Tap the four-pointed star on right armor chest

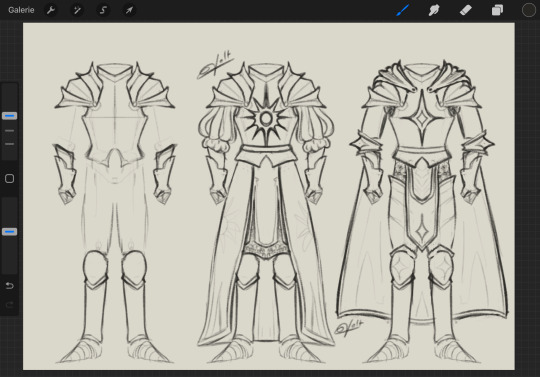click(422, 118)
